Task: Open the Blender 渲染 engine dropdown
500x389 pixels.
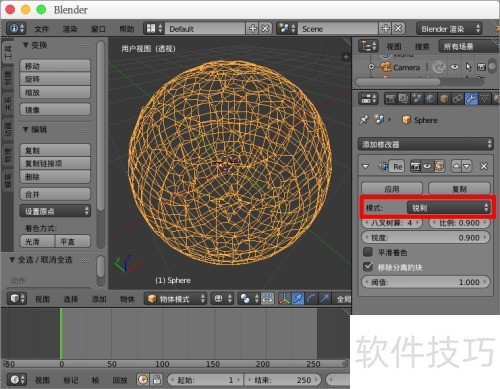Action: [449, 29]
